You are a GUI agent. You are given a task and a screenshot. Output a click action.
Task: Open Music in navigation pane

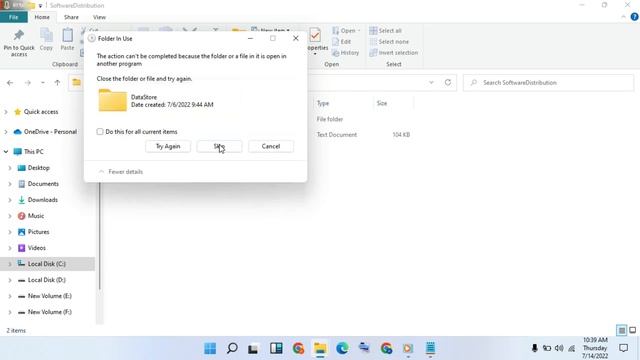point(36,216)
